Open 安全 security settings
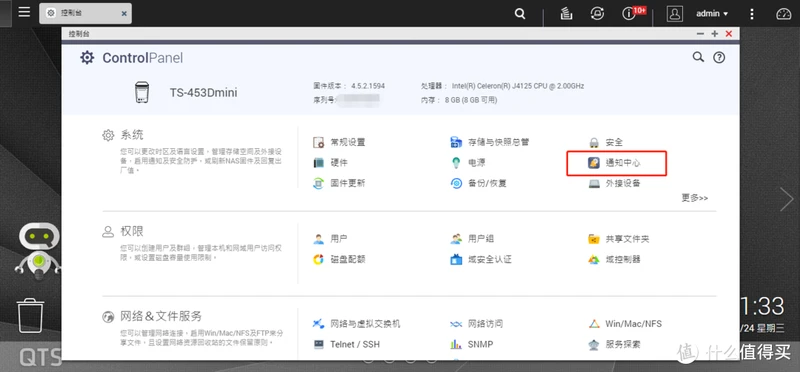This screenshot has width=800, height=372. [605, 142]
